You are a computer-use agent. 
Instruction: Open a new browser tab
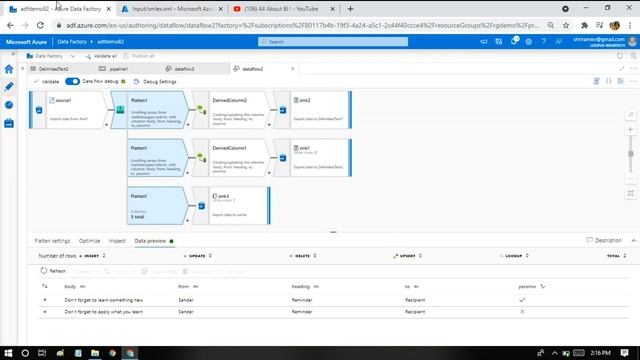point(350,9)
